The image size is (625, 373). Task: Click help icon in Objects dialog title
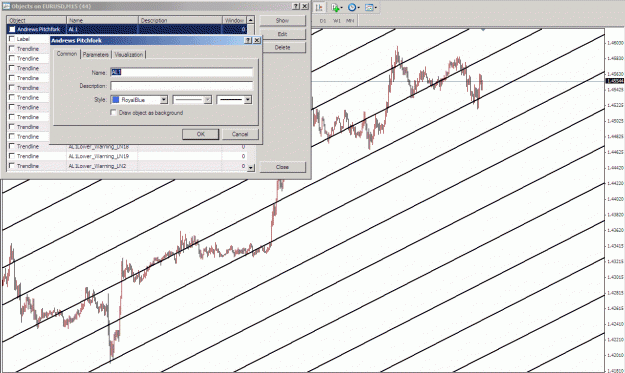tap(296, 6)
